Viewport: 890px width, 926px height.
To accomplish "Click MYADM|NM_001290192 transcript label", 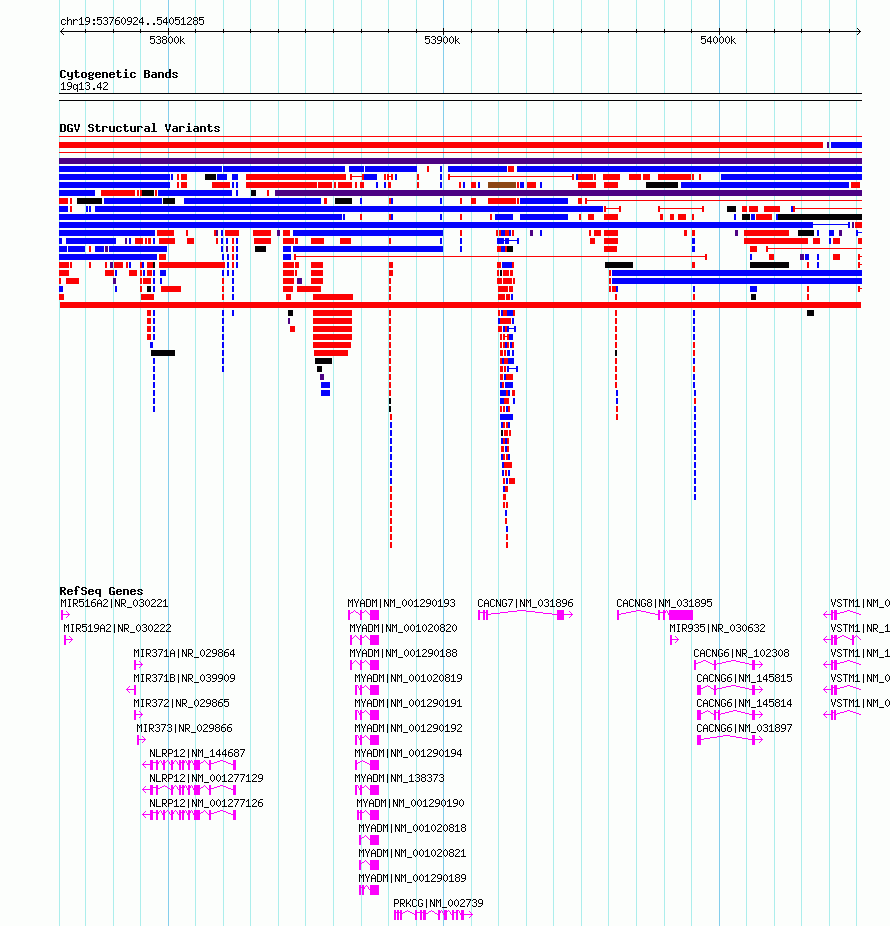I will [408, 728].
